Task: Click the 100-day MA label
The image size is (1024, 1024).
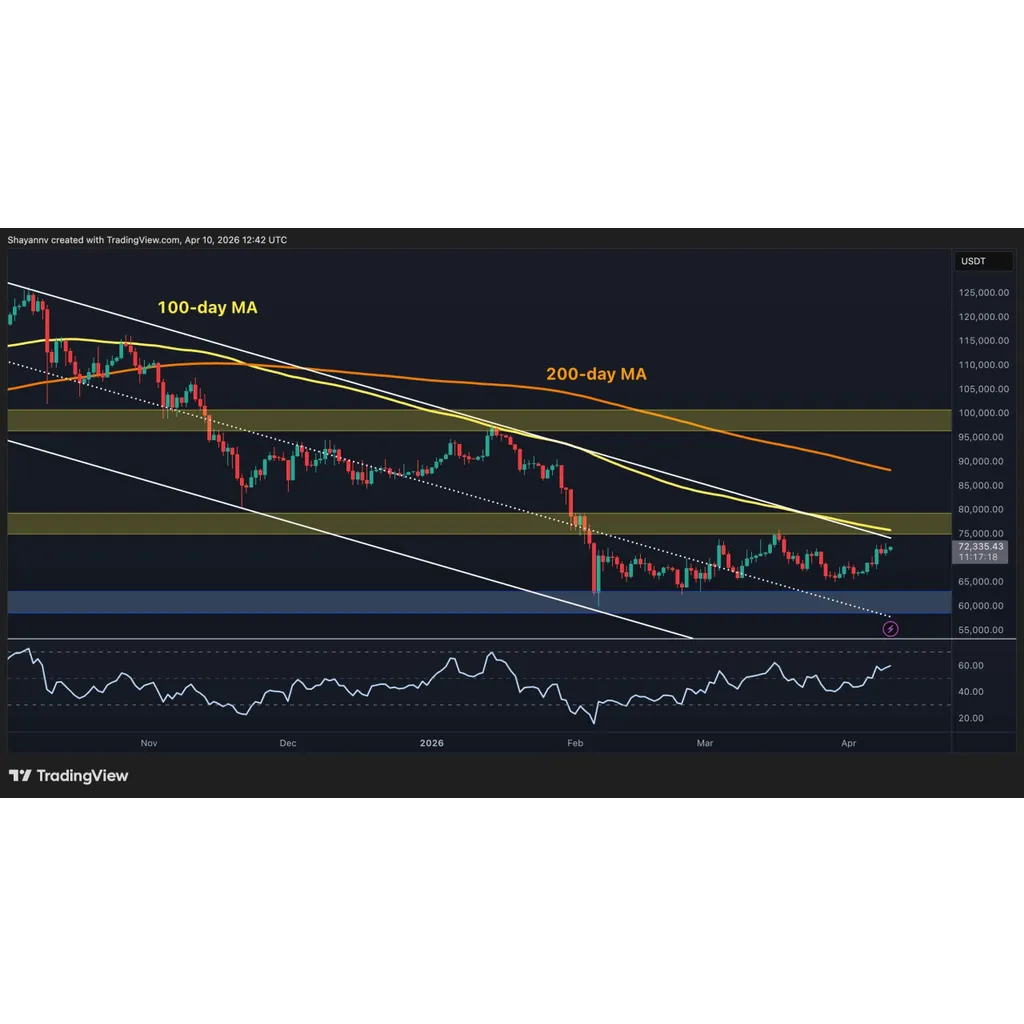Action: click(207, 308)
